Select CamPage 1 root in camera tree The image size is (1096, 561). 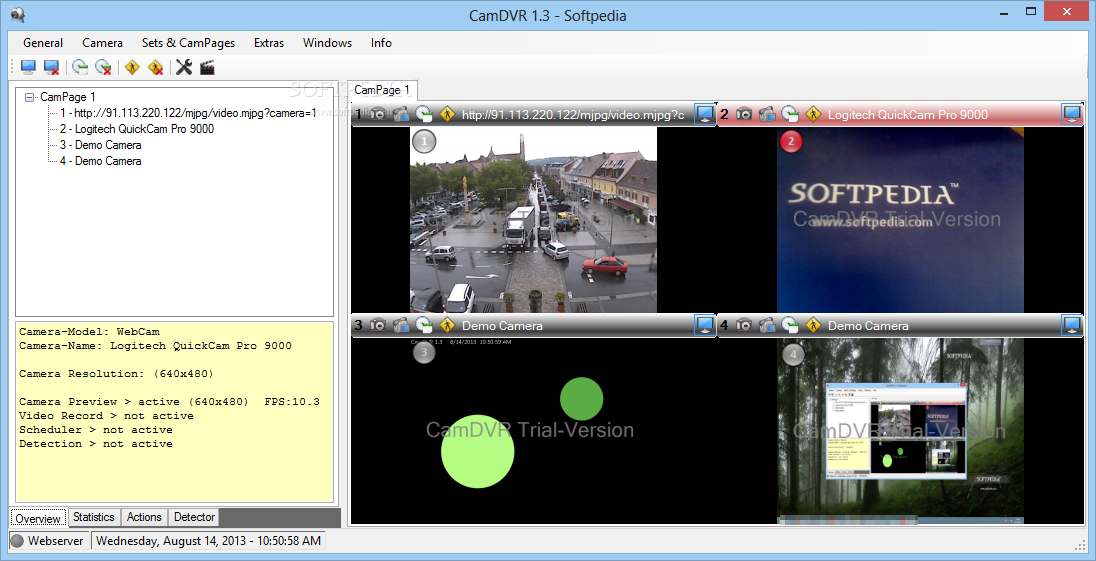pyautogui.click(x=68, y=97)
